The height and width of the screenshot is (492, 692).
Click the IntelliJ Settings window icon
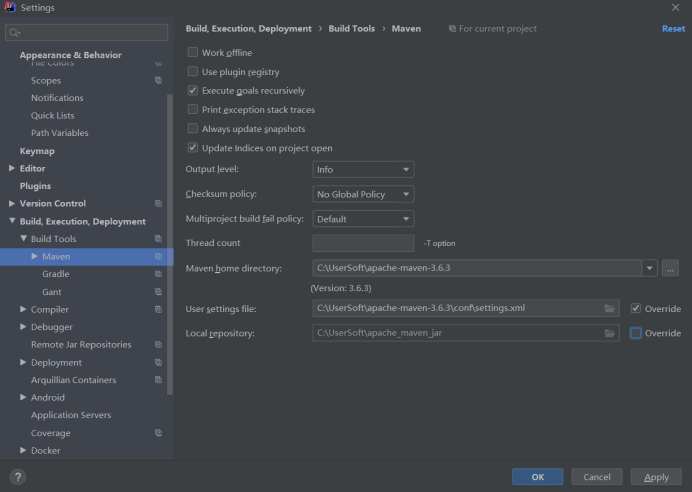click(x=10, y=7)
